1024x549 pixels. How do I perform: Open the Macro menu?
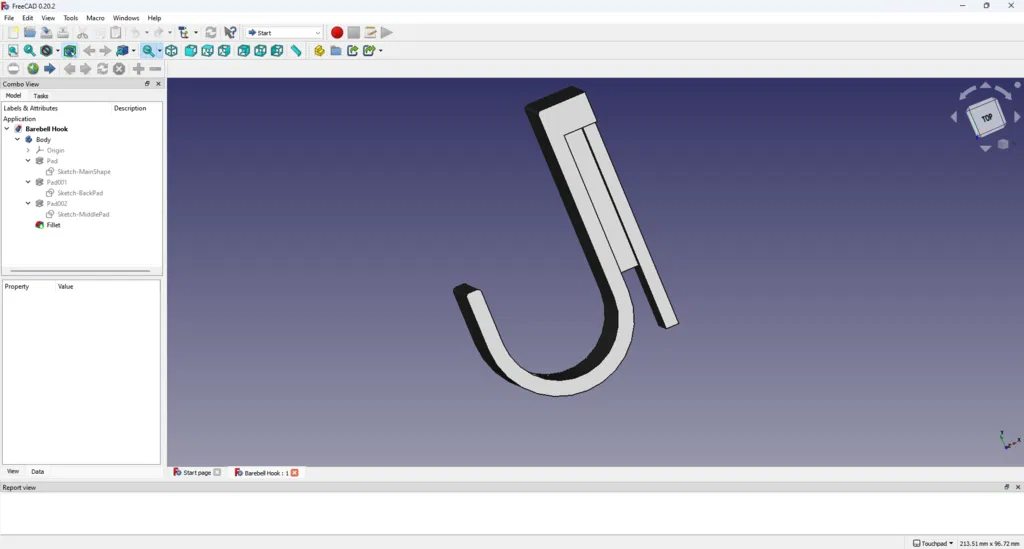click(95, 18)
